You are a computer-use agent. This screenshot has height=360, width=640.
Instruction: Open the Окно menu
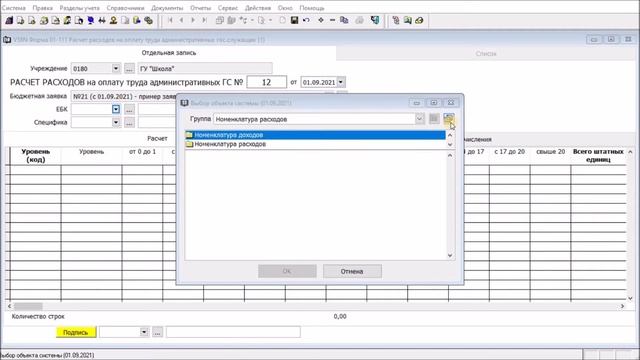285,8
